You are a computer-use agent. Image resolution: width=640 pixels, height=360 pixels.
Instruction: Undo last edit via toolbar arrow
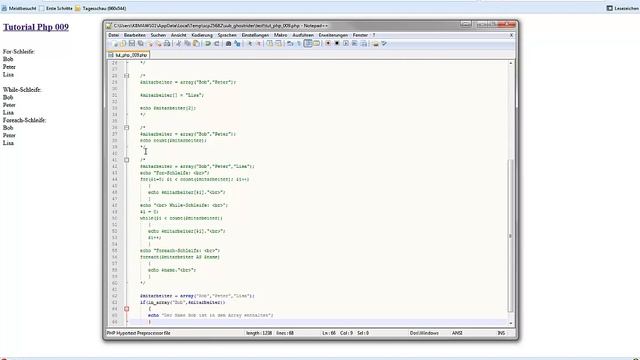[208, 44]
